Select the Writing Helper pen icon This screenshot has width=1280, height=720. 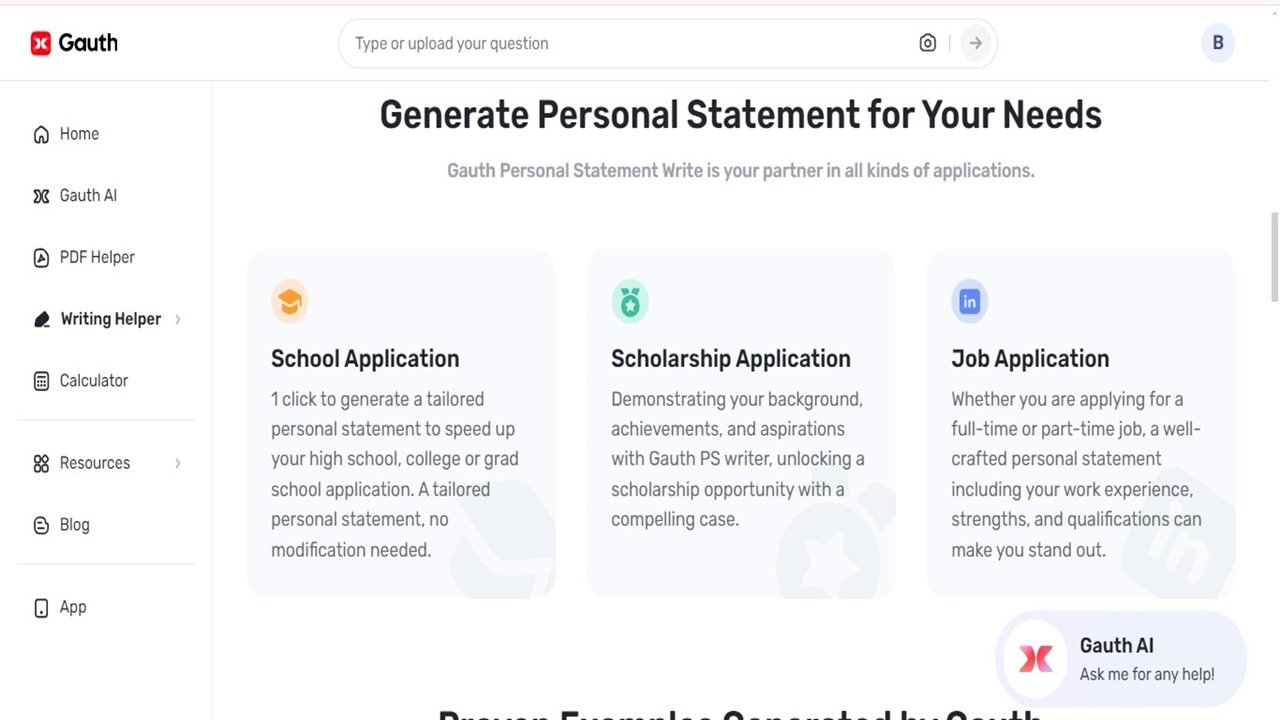[x=40, y=319]
